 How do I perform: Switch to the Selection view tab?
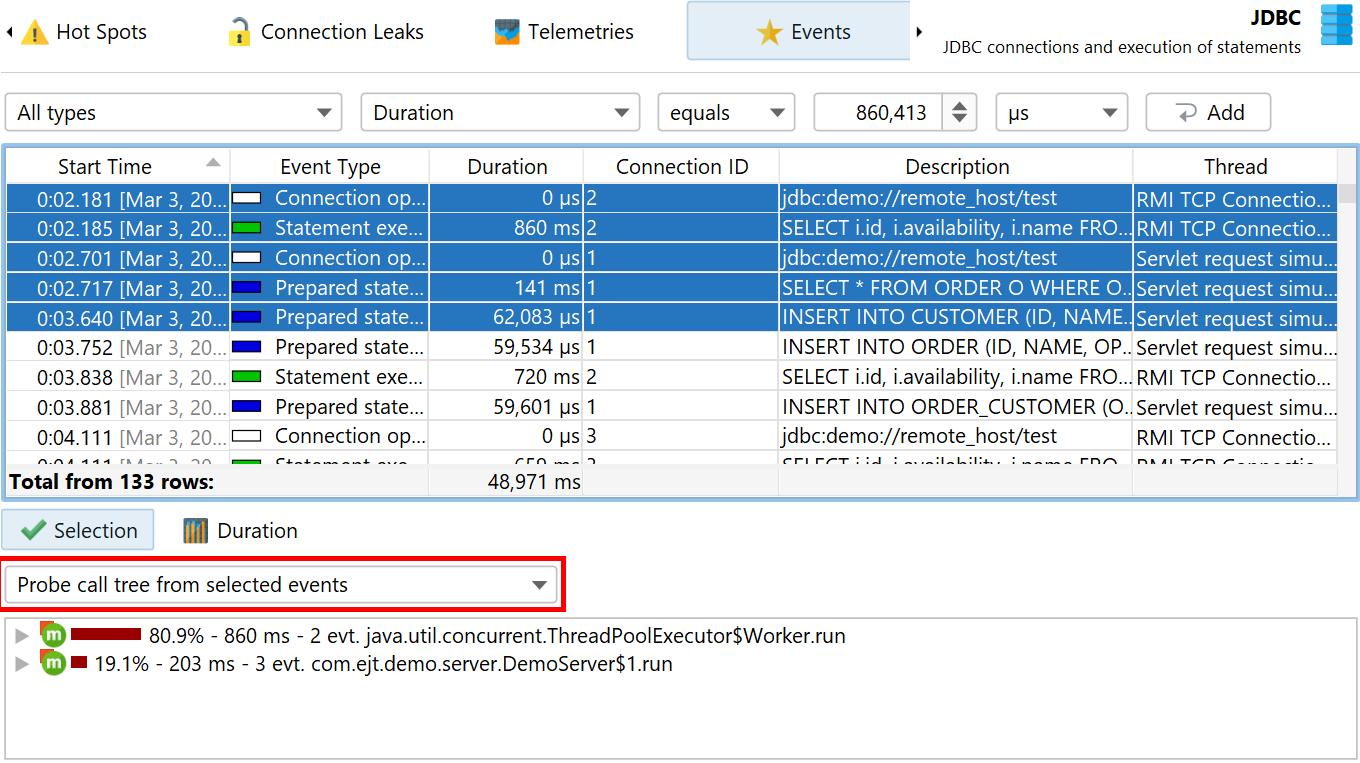(78, 530)
